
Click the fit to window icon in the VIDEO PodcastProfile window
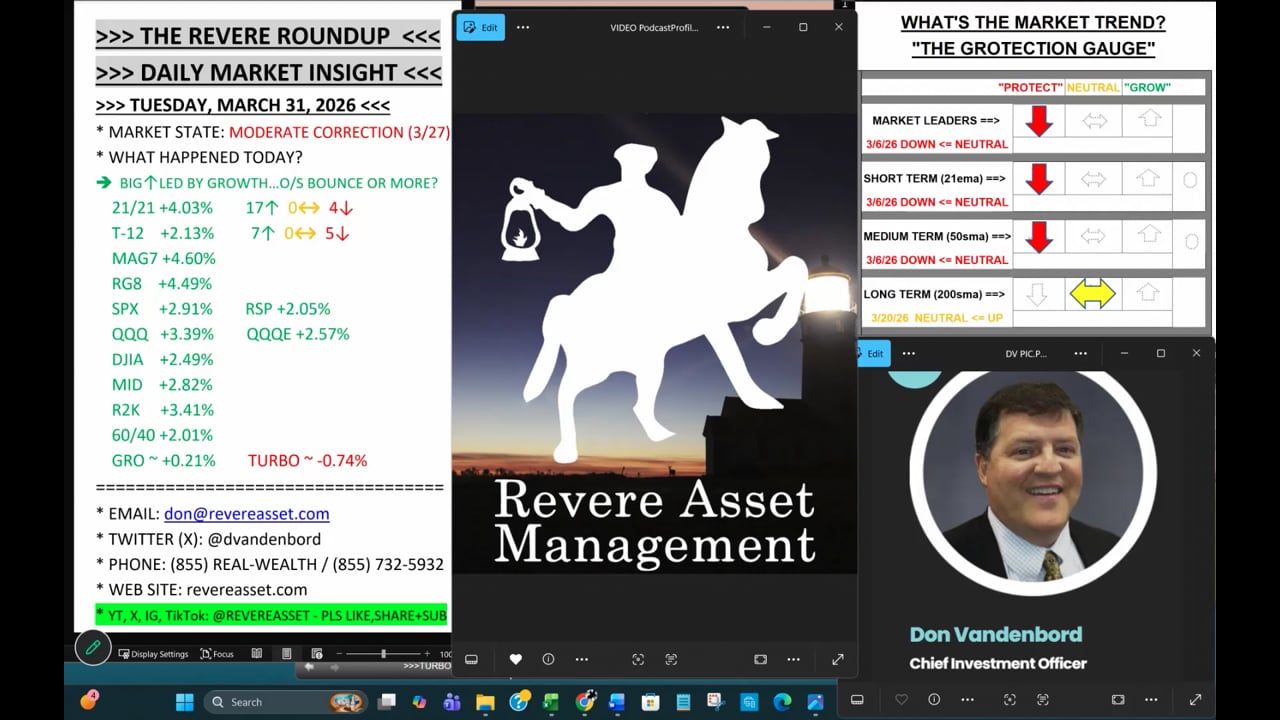(760, 659)
